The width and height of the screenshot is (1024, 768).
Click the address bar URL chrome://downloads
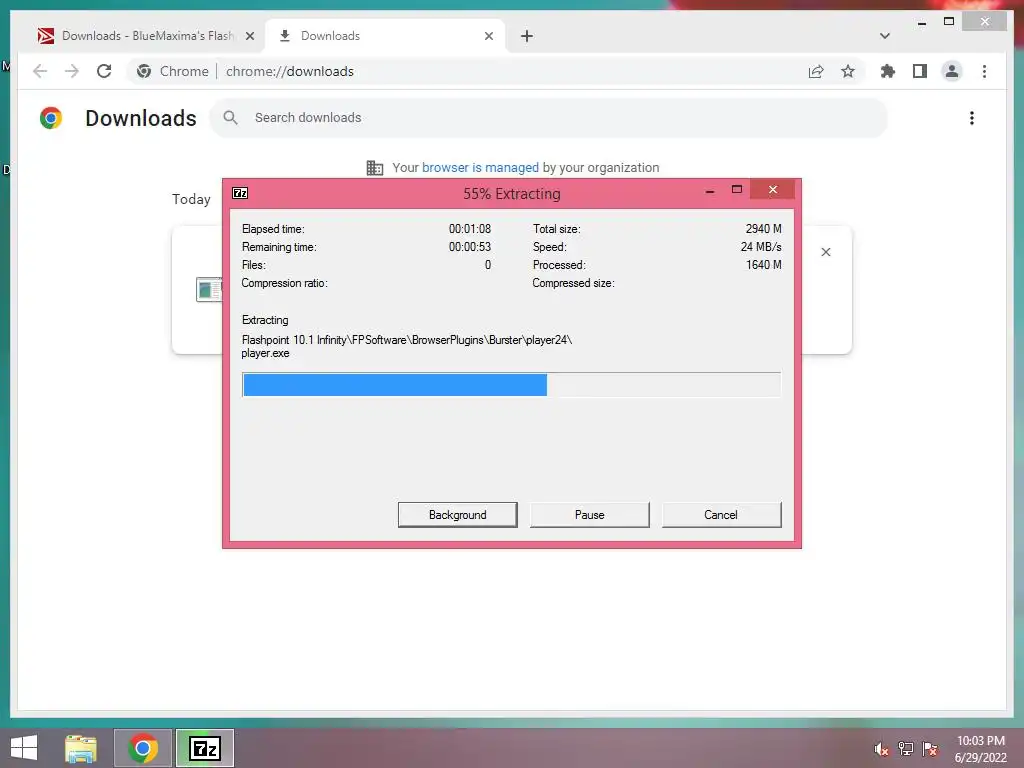tap(290, 71)
